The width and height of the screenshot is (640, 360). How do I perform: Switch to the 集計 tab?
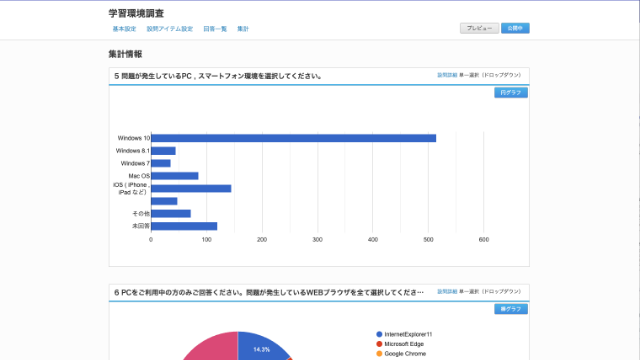(243, 29)
